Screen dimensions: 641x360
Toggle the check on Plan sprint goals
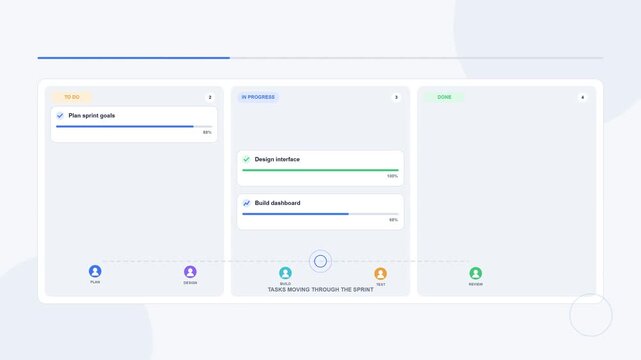pyautogui.click(x=60, y=116)
